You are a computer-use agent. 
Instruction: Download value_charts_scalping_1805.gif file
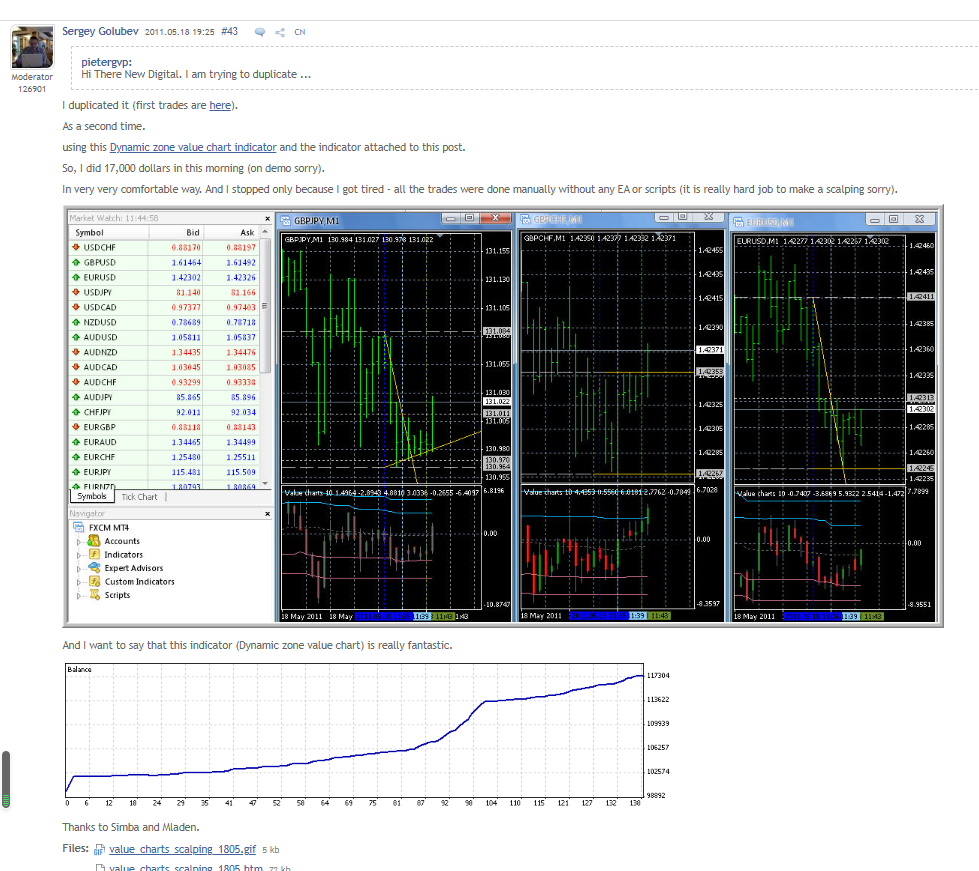coord(182,850)
